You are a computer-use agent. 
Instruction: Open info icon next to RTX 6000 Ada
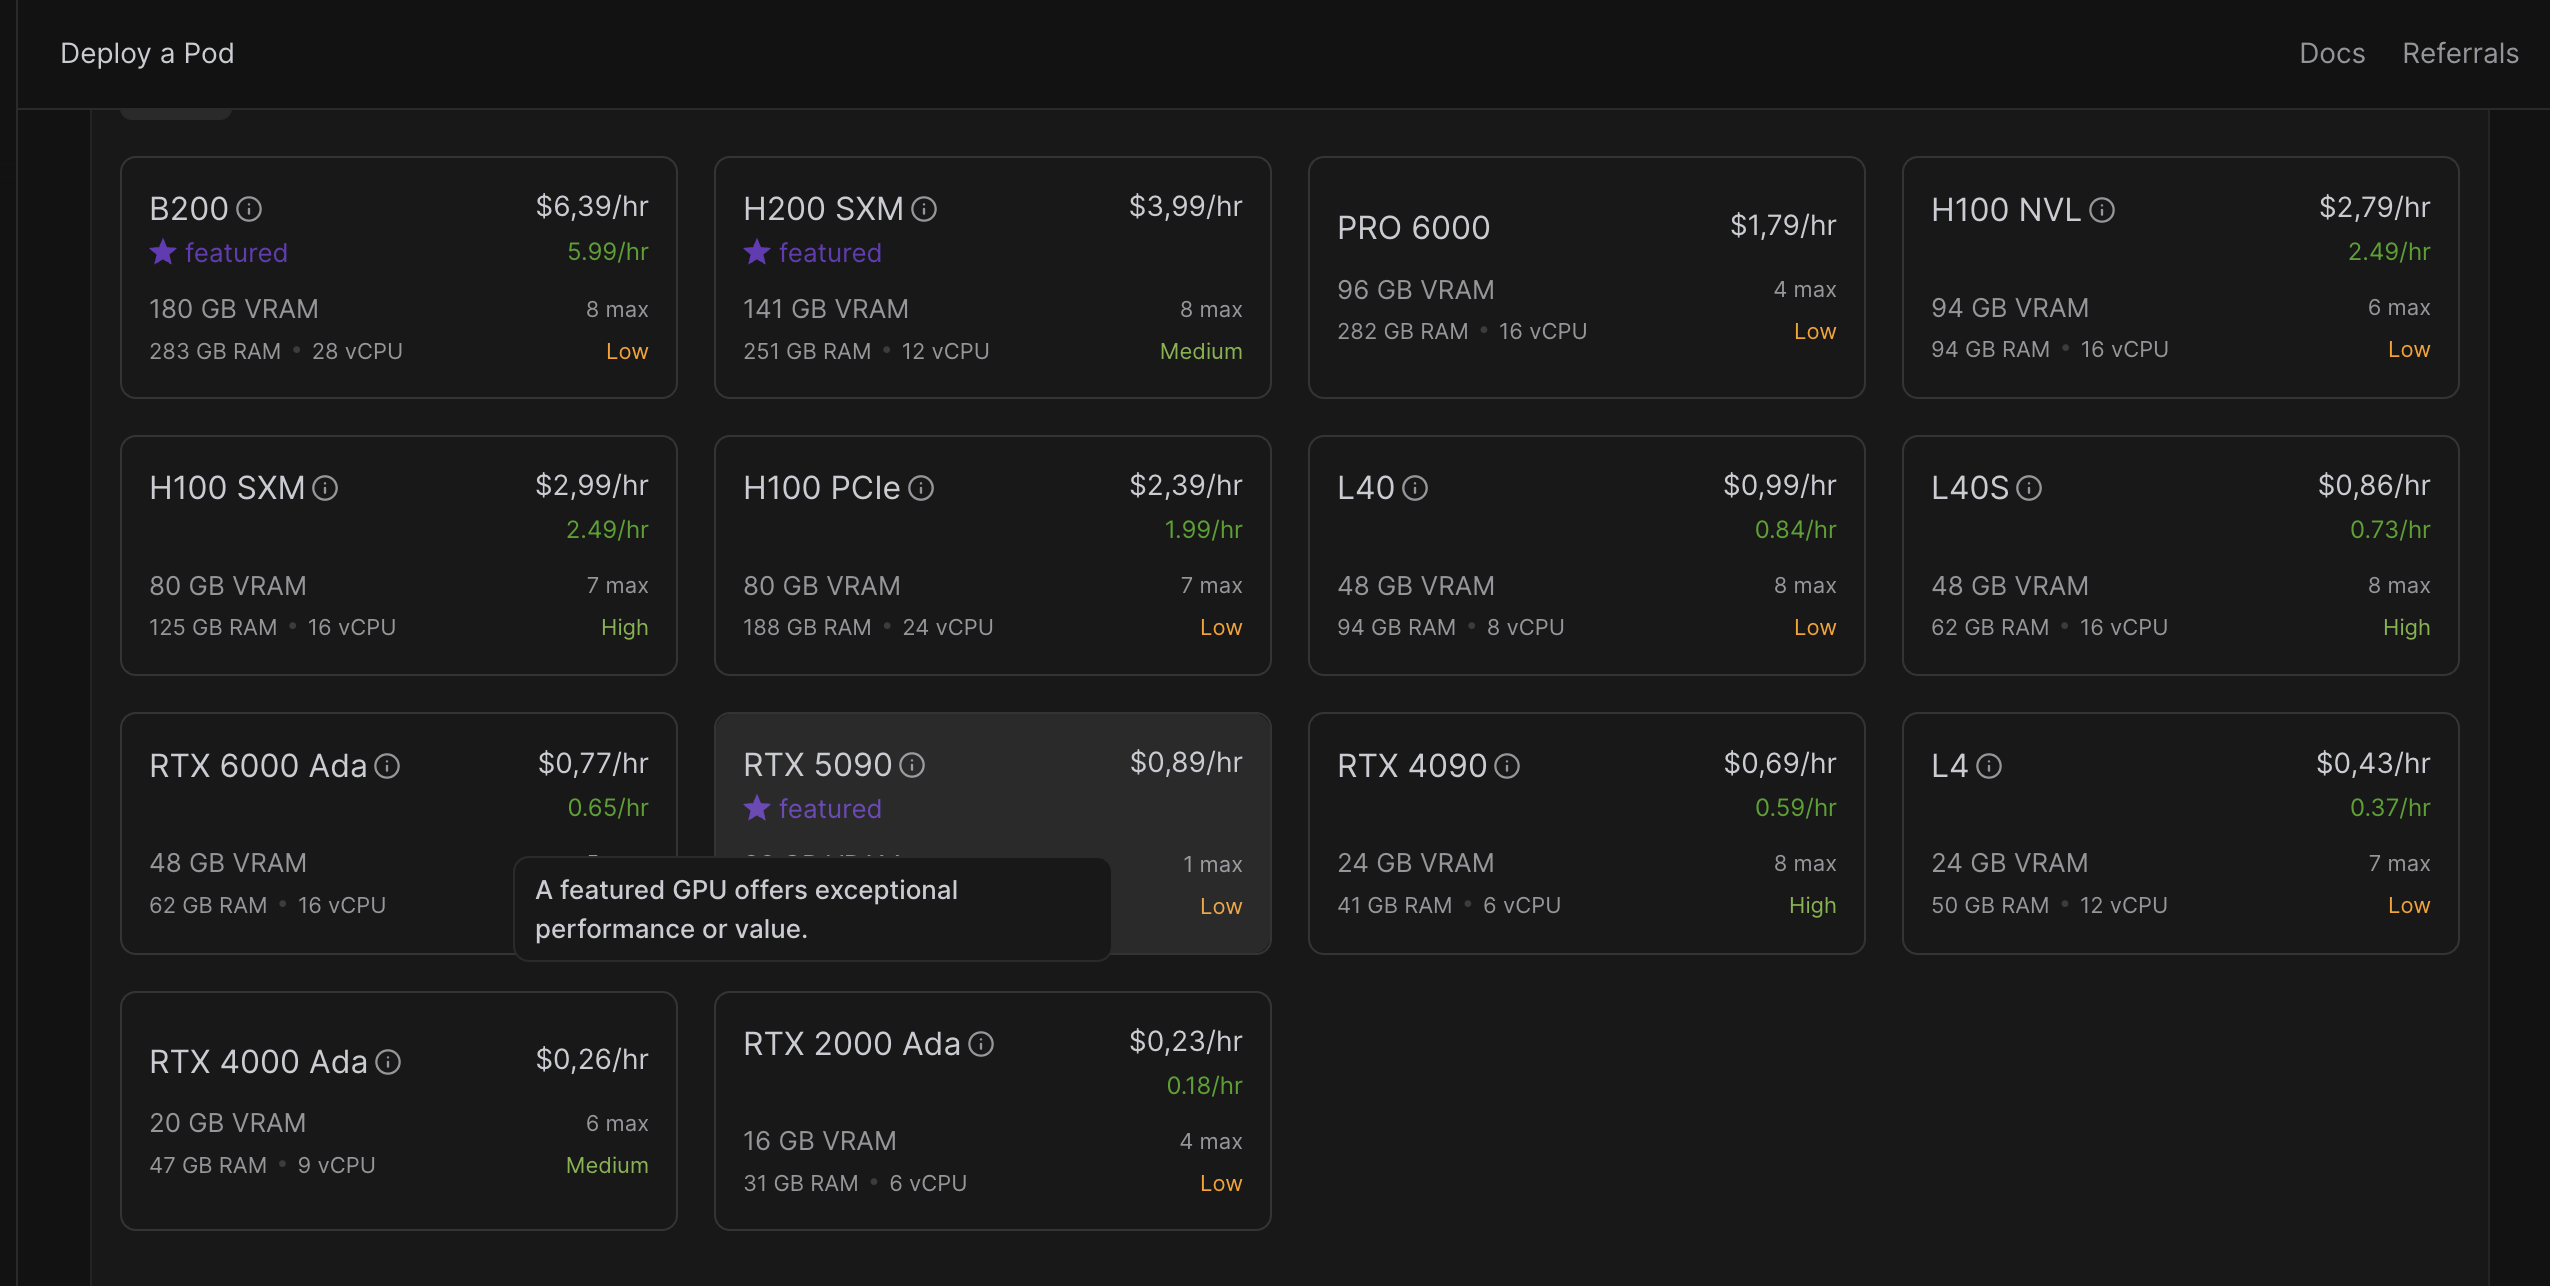(x=387, y=766)
